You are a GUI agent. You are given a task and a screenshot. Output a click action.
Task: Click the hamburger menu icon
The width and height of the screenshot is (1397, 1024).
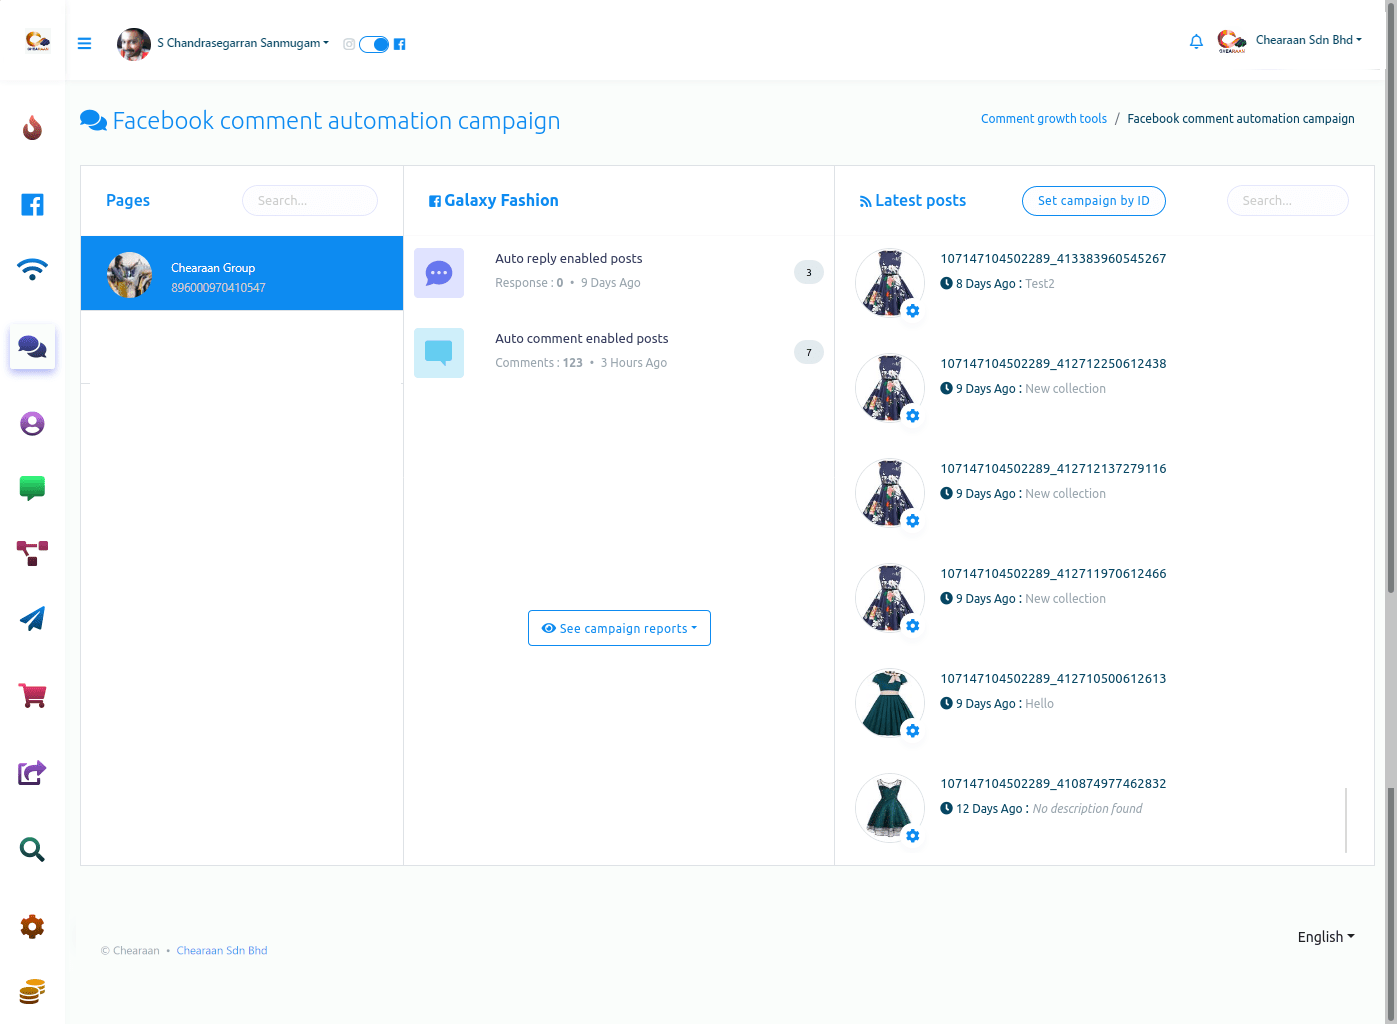click(x=85, y=43)
